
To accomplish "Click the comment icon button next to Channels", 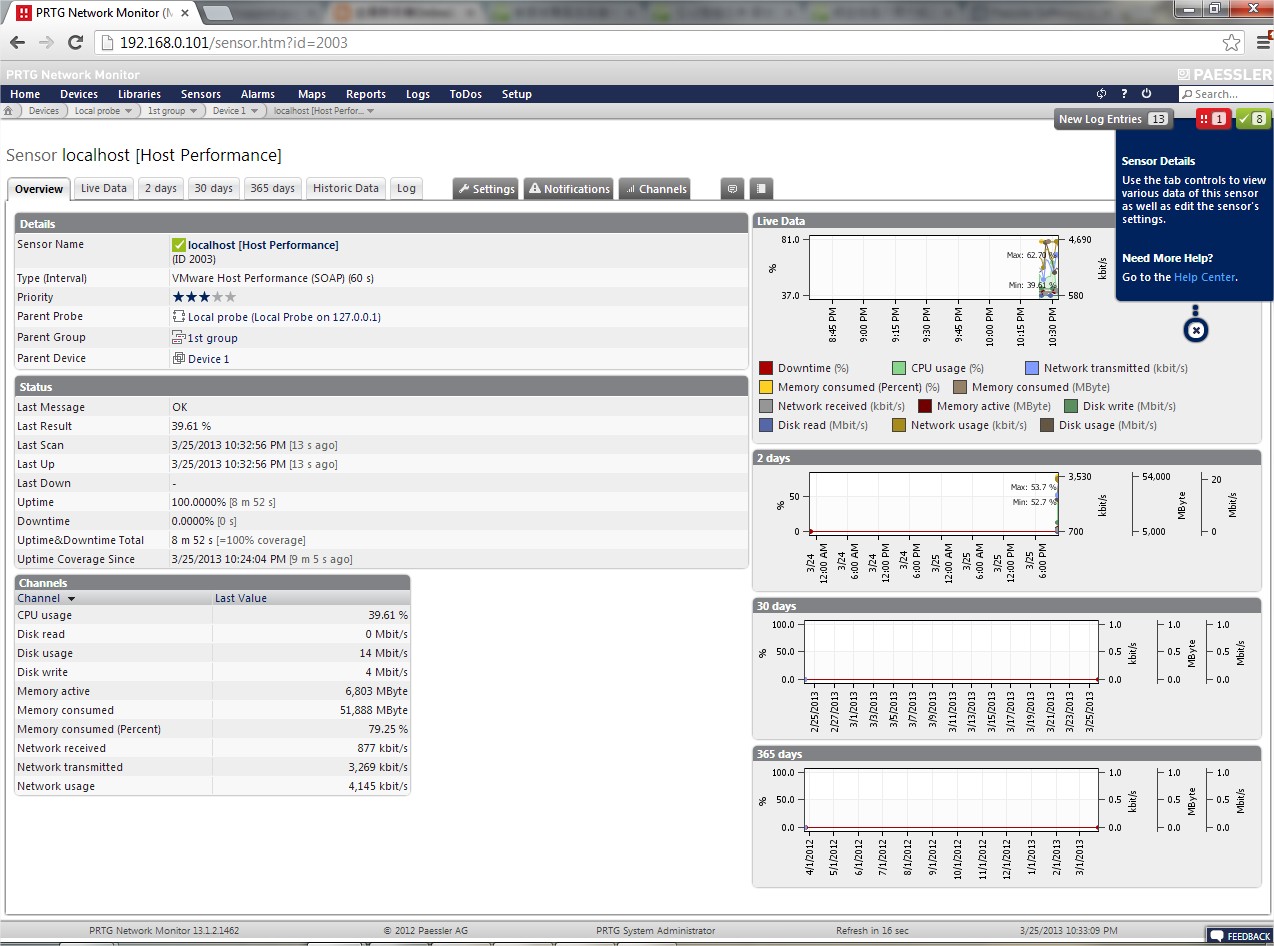I will [733, 188].
